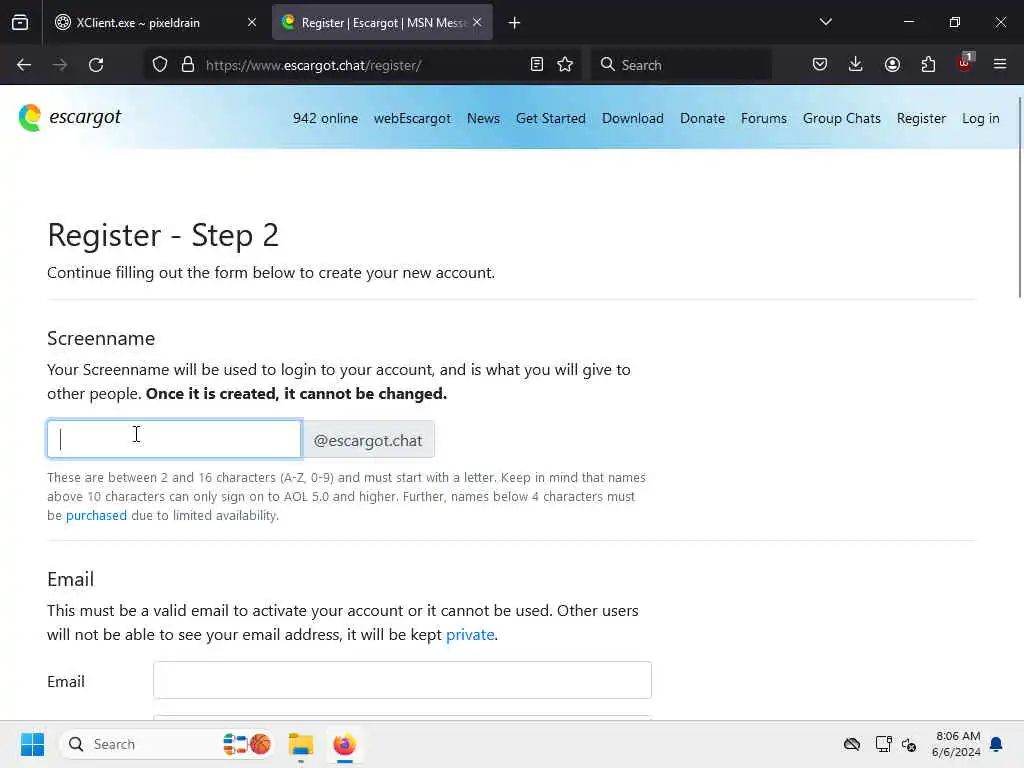Image resolution: width=1024 pixels, height=768 pixels.
Task: Open a new browser tab
Action: (x=515, y=23)
